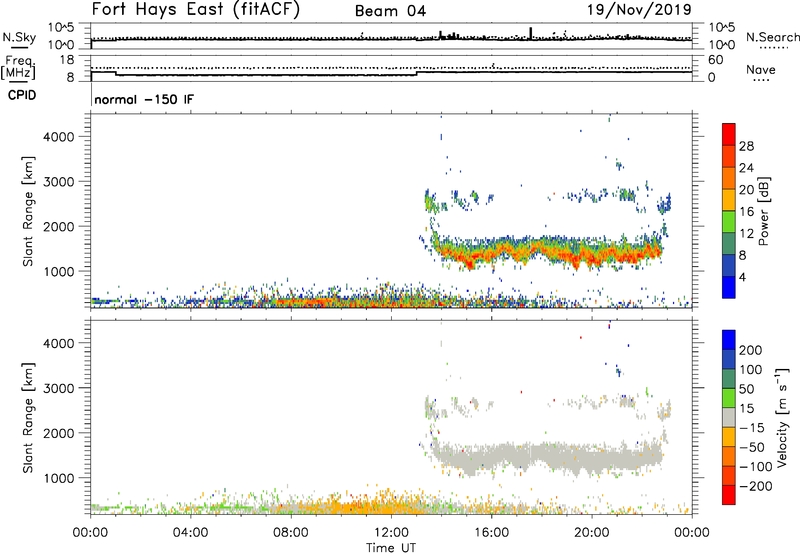The height and width of the screenshot is (554, 800).
Task: Click the '60' Nave axis tick
Action: 715,60
